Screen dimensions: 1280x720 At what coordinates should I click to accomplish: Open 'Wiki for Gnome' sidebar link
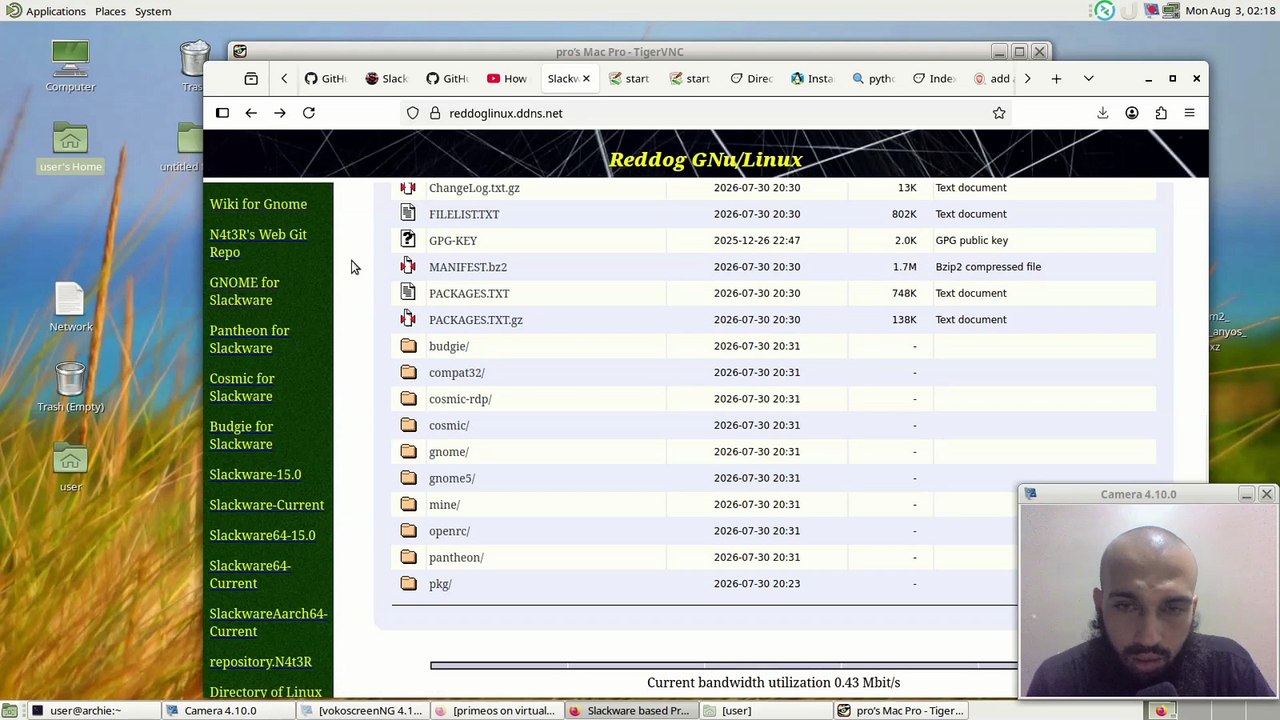258,204
